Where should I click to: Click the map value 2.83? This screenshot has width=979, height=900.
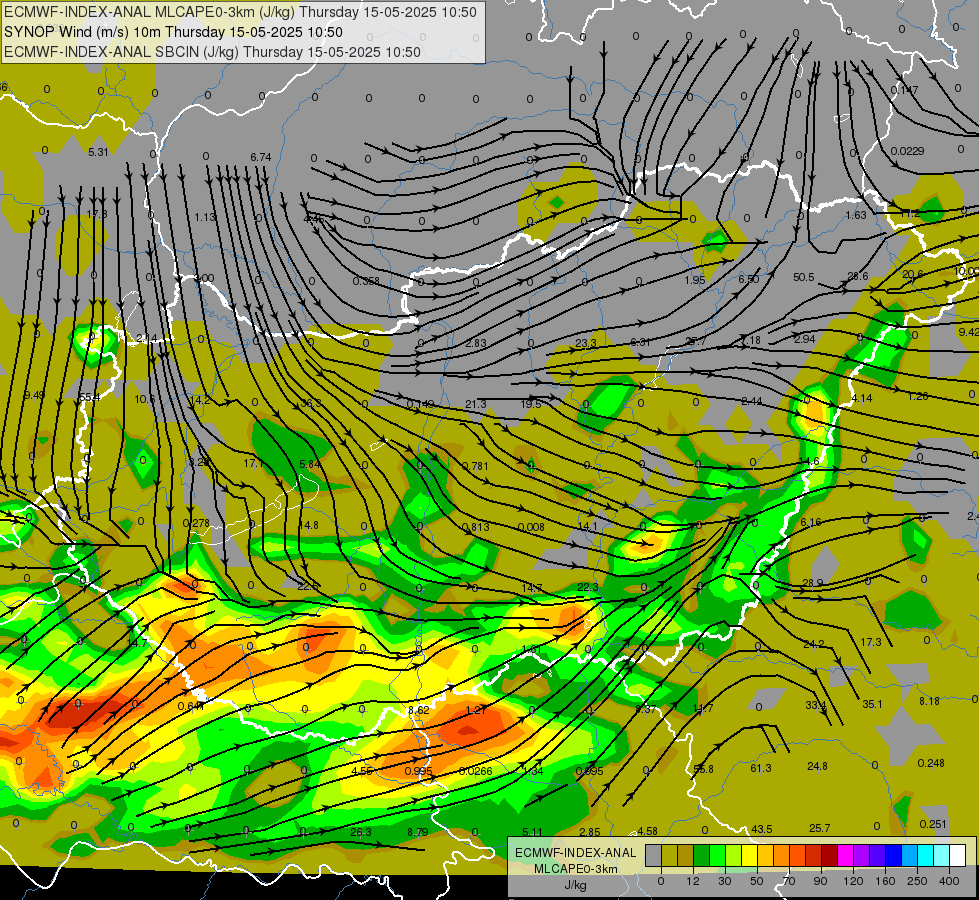click(475, 343)
